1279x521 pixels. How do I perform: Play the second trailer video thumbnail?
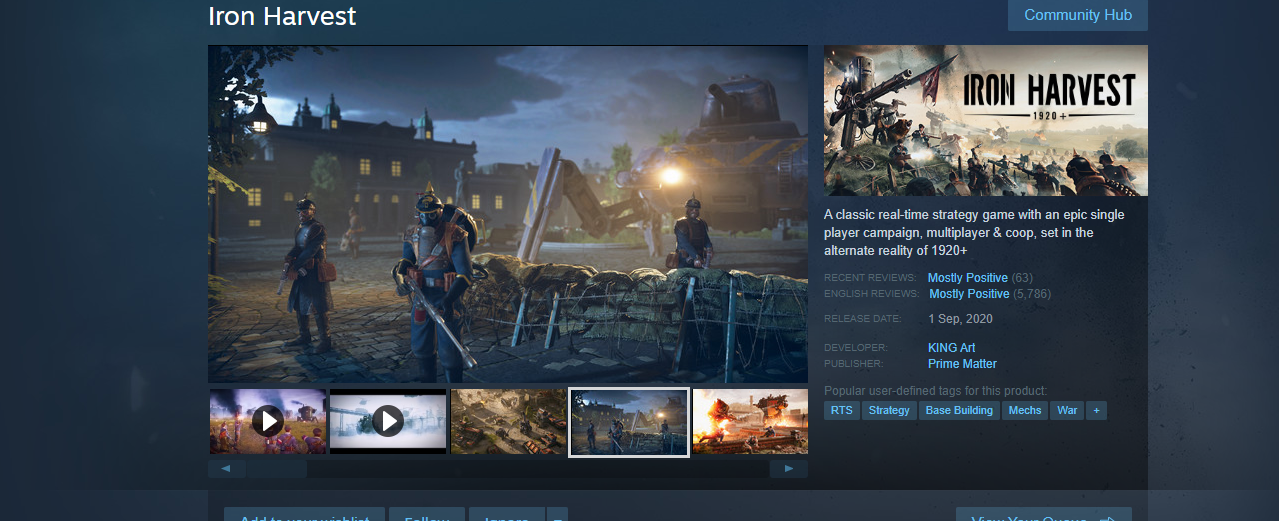click(x=388, y=421)
